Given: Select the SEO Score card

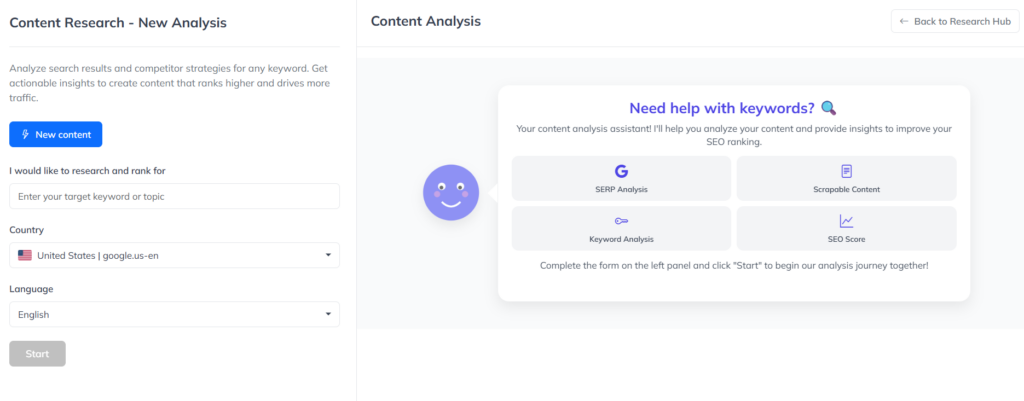Looking at the screenshot, I should (846, 228).
